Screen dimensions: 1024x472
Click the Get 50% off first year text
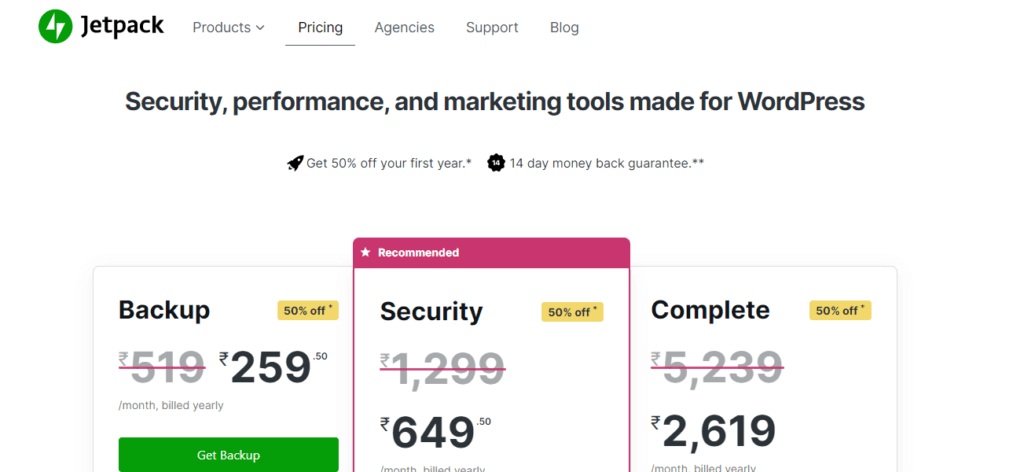coord(389,163)
